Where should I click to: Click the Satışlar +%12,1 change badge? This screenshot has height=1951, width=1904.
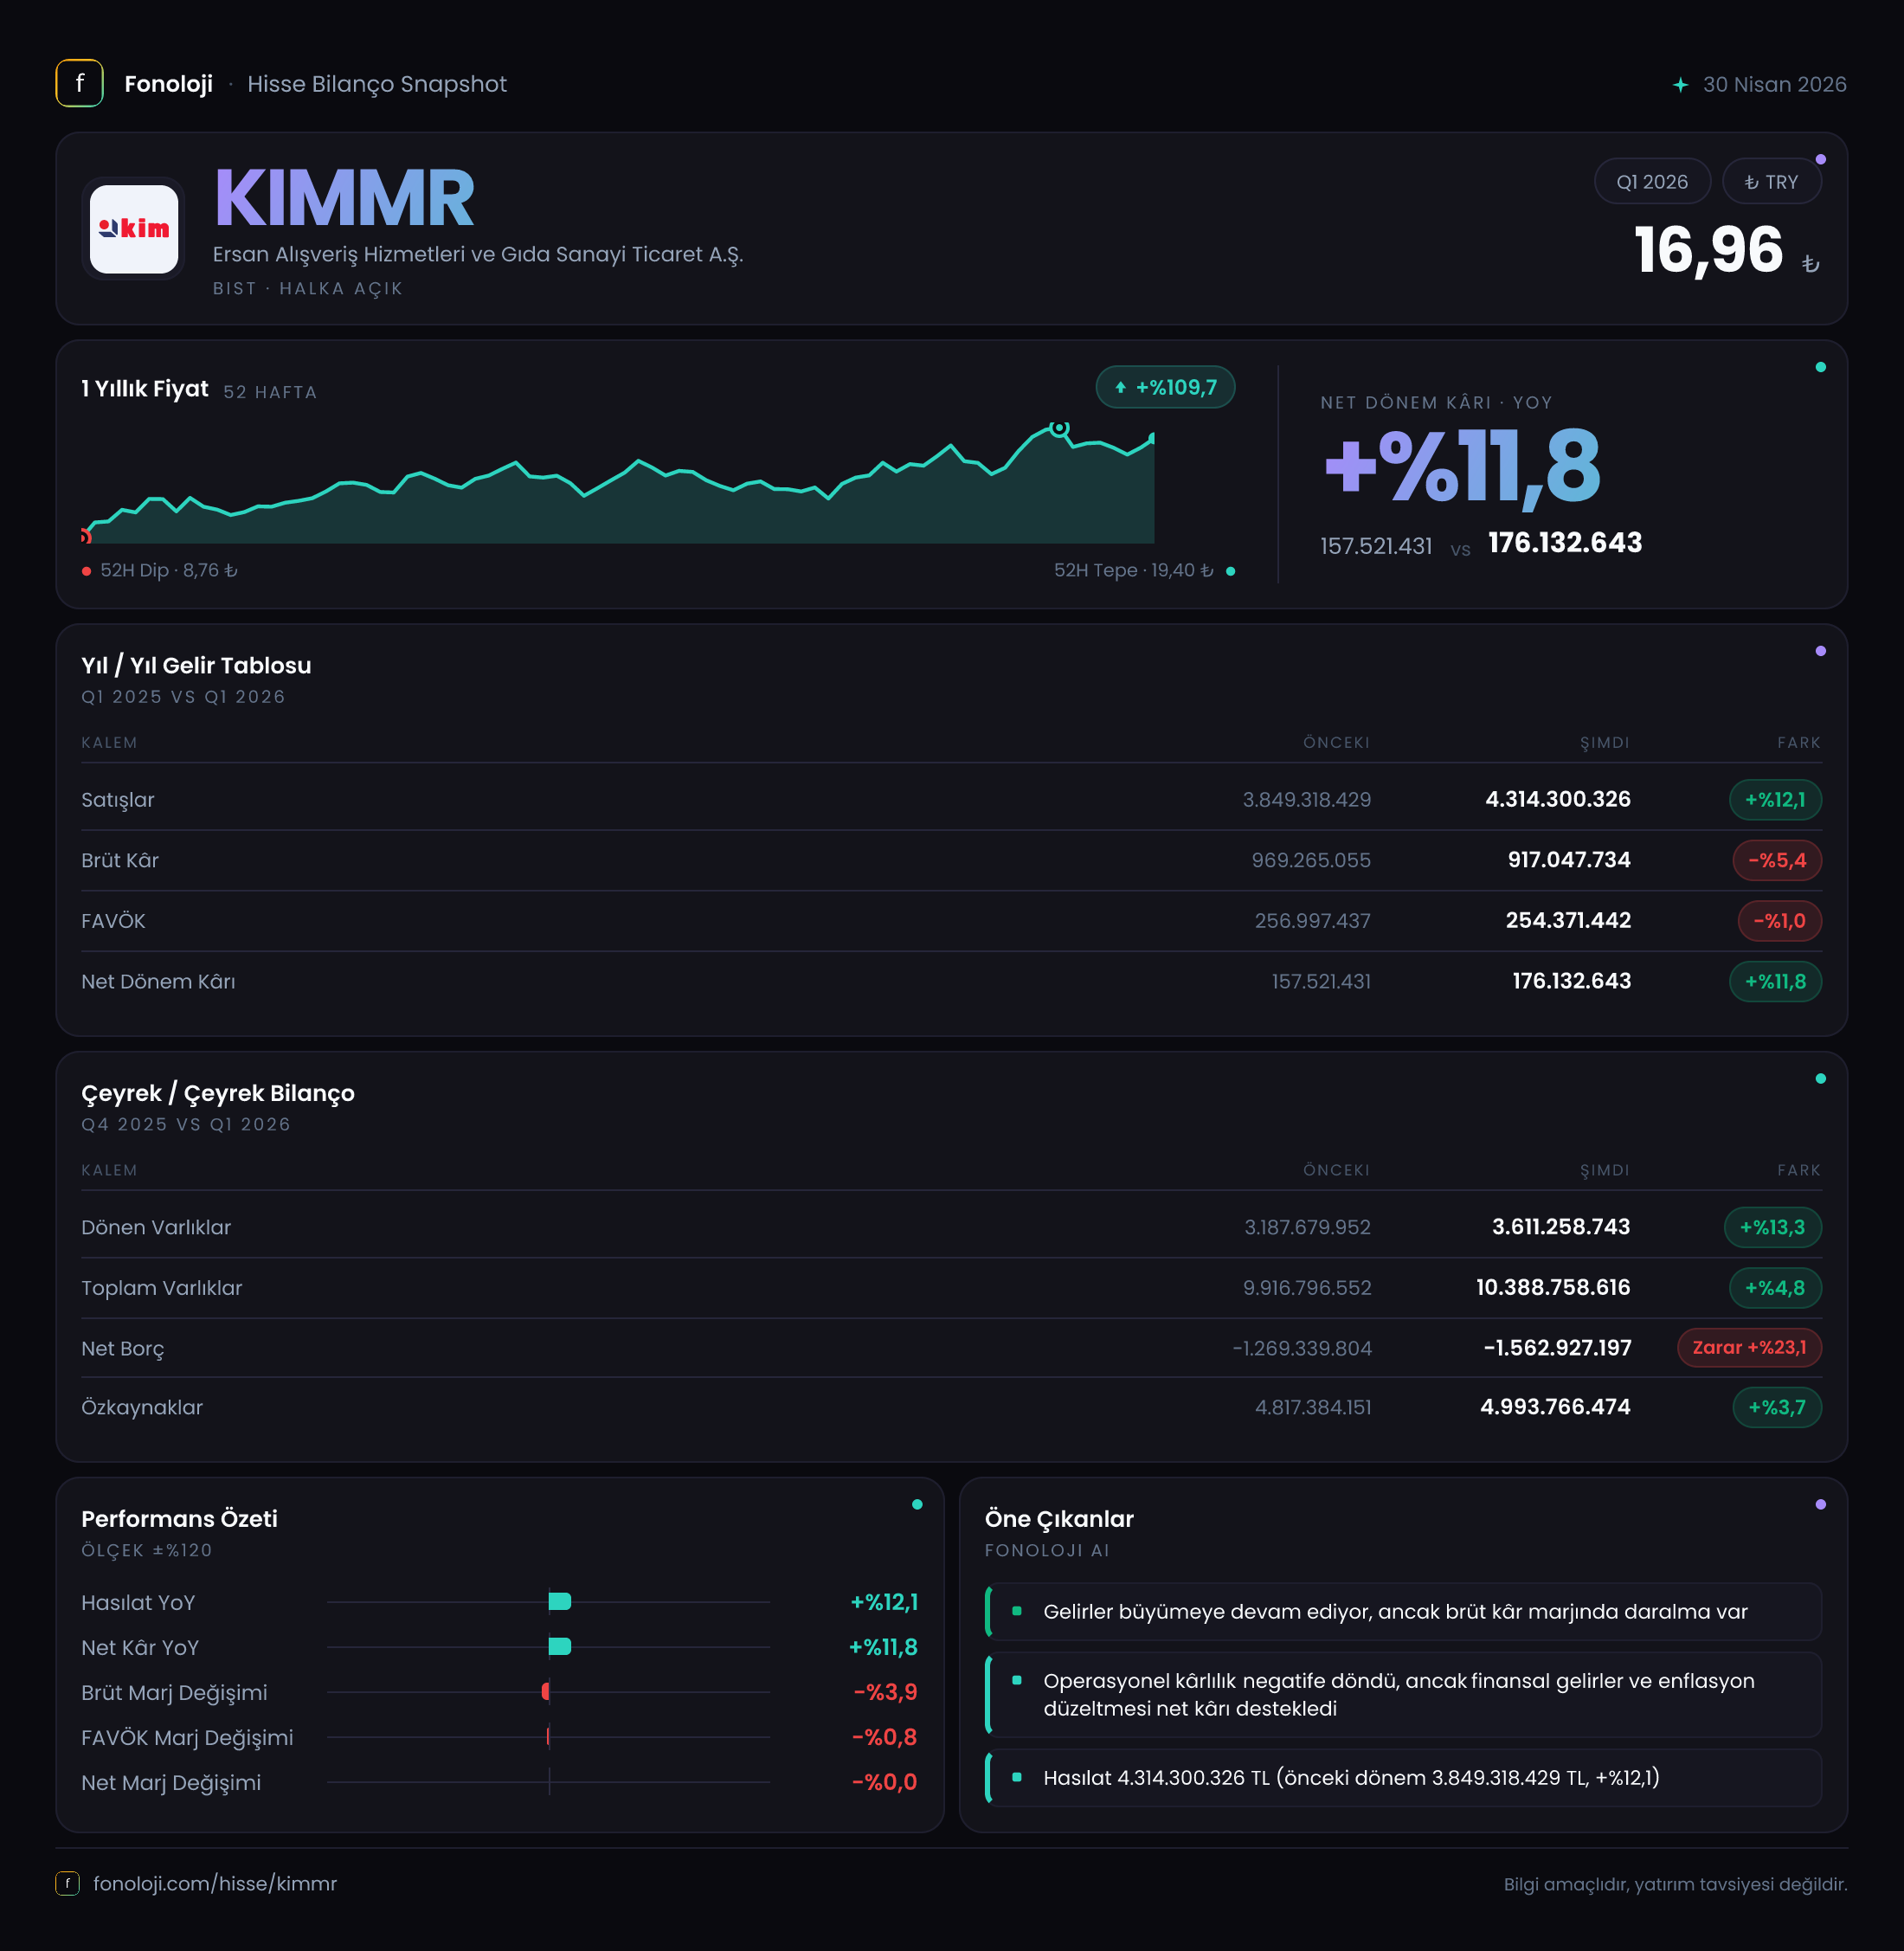(1775, 800)
